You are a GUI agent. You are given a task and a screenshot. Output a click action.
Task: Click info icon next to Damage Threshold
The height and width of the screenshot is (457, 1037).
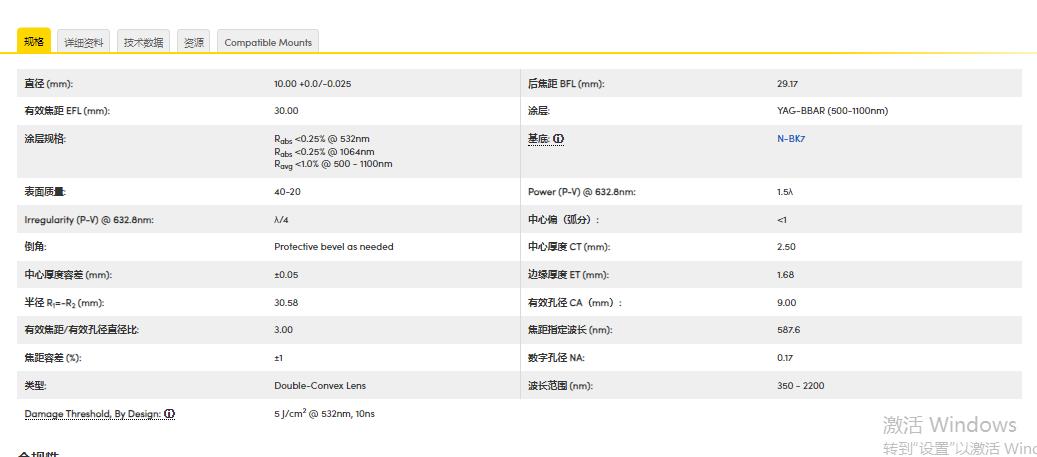(170, 413)
